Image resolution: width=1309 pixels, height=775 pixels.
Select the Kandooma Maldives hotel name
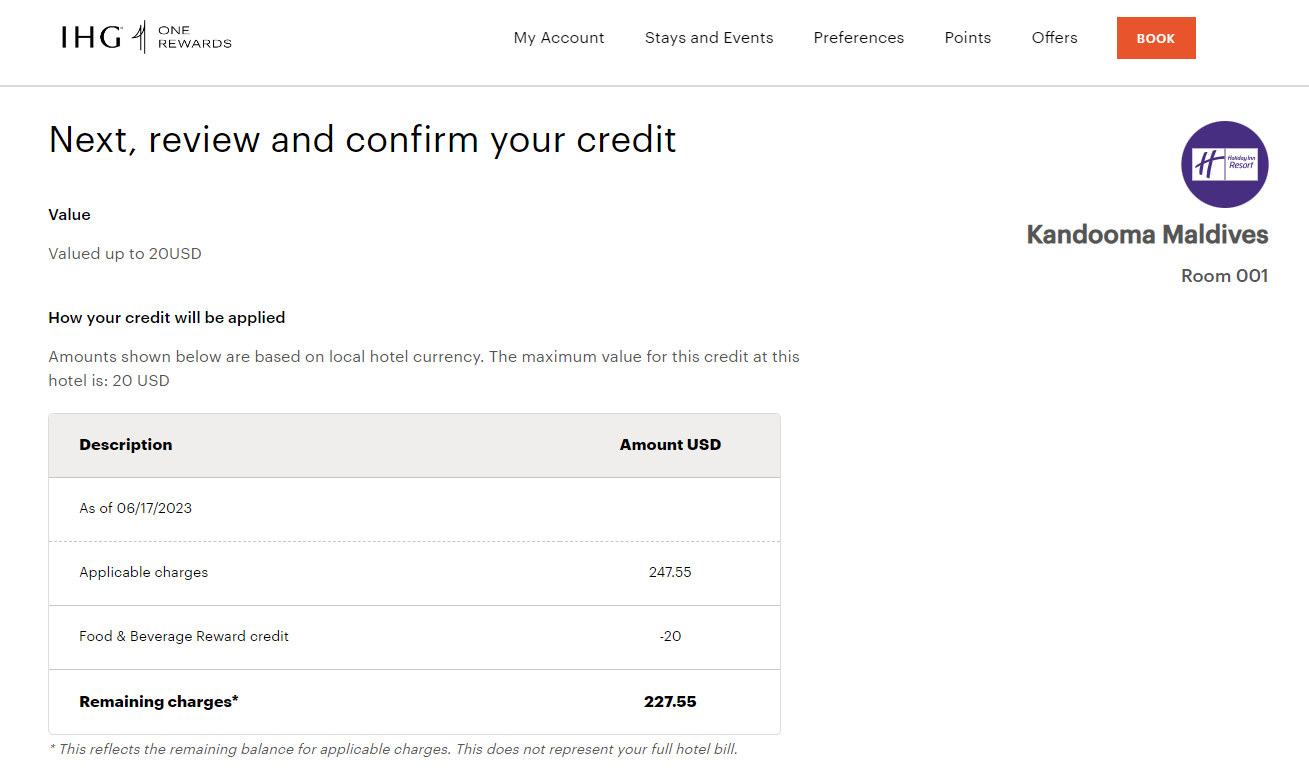(x=1146, y=235)
